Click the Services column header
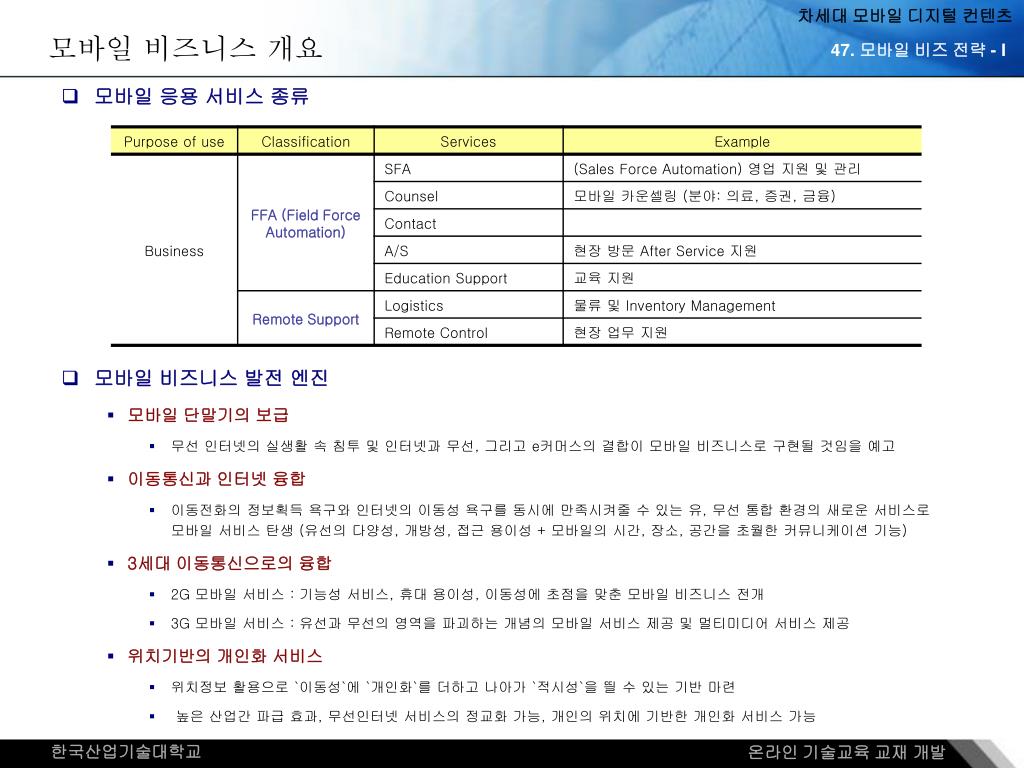The height and width of the screenshot is (768, 1024). pos(468,142)
